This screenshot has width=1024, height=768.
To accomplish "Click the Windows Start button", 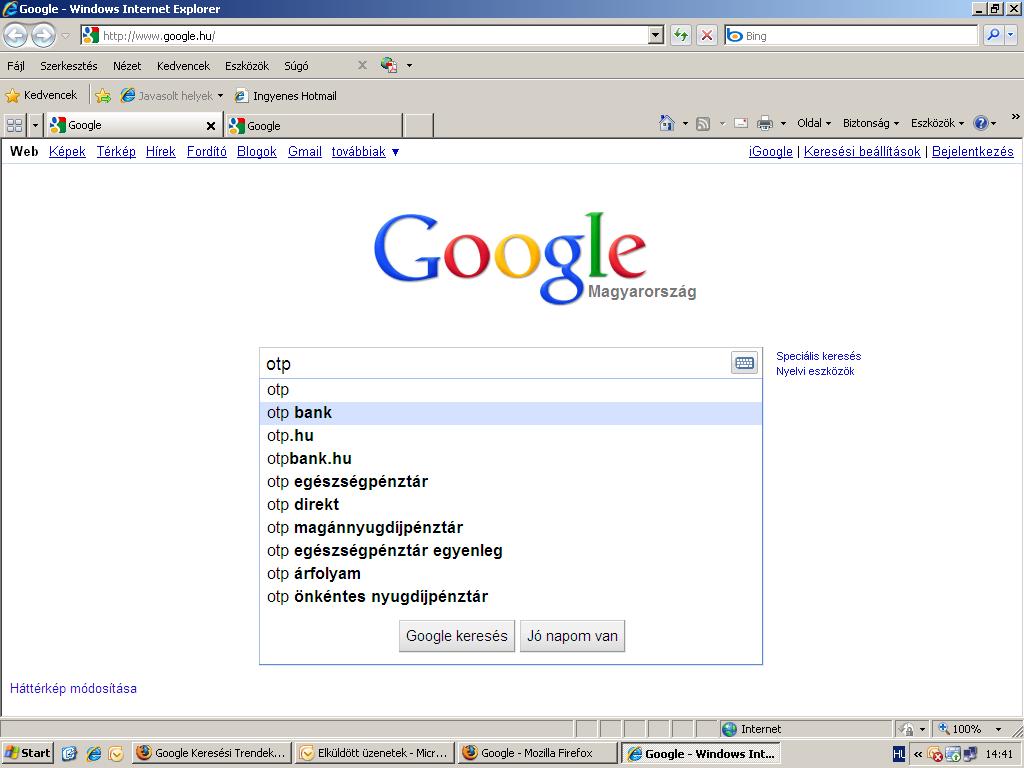I will pyautogui.click(x=28, y=753).
